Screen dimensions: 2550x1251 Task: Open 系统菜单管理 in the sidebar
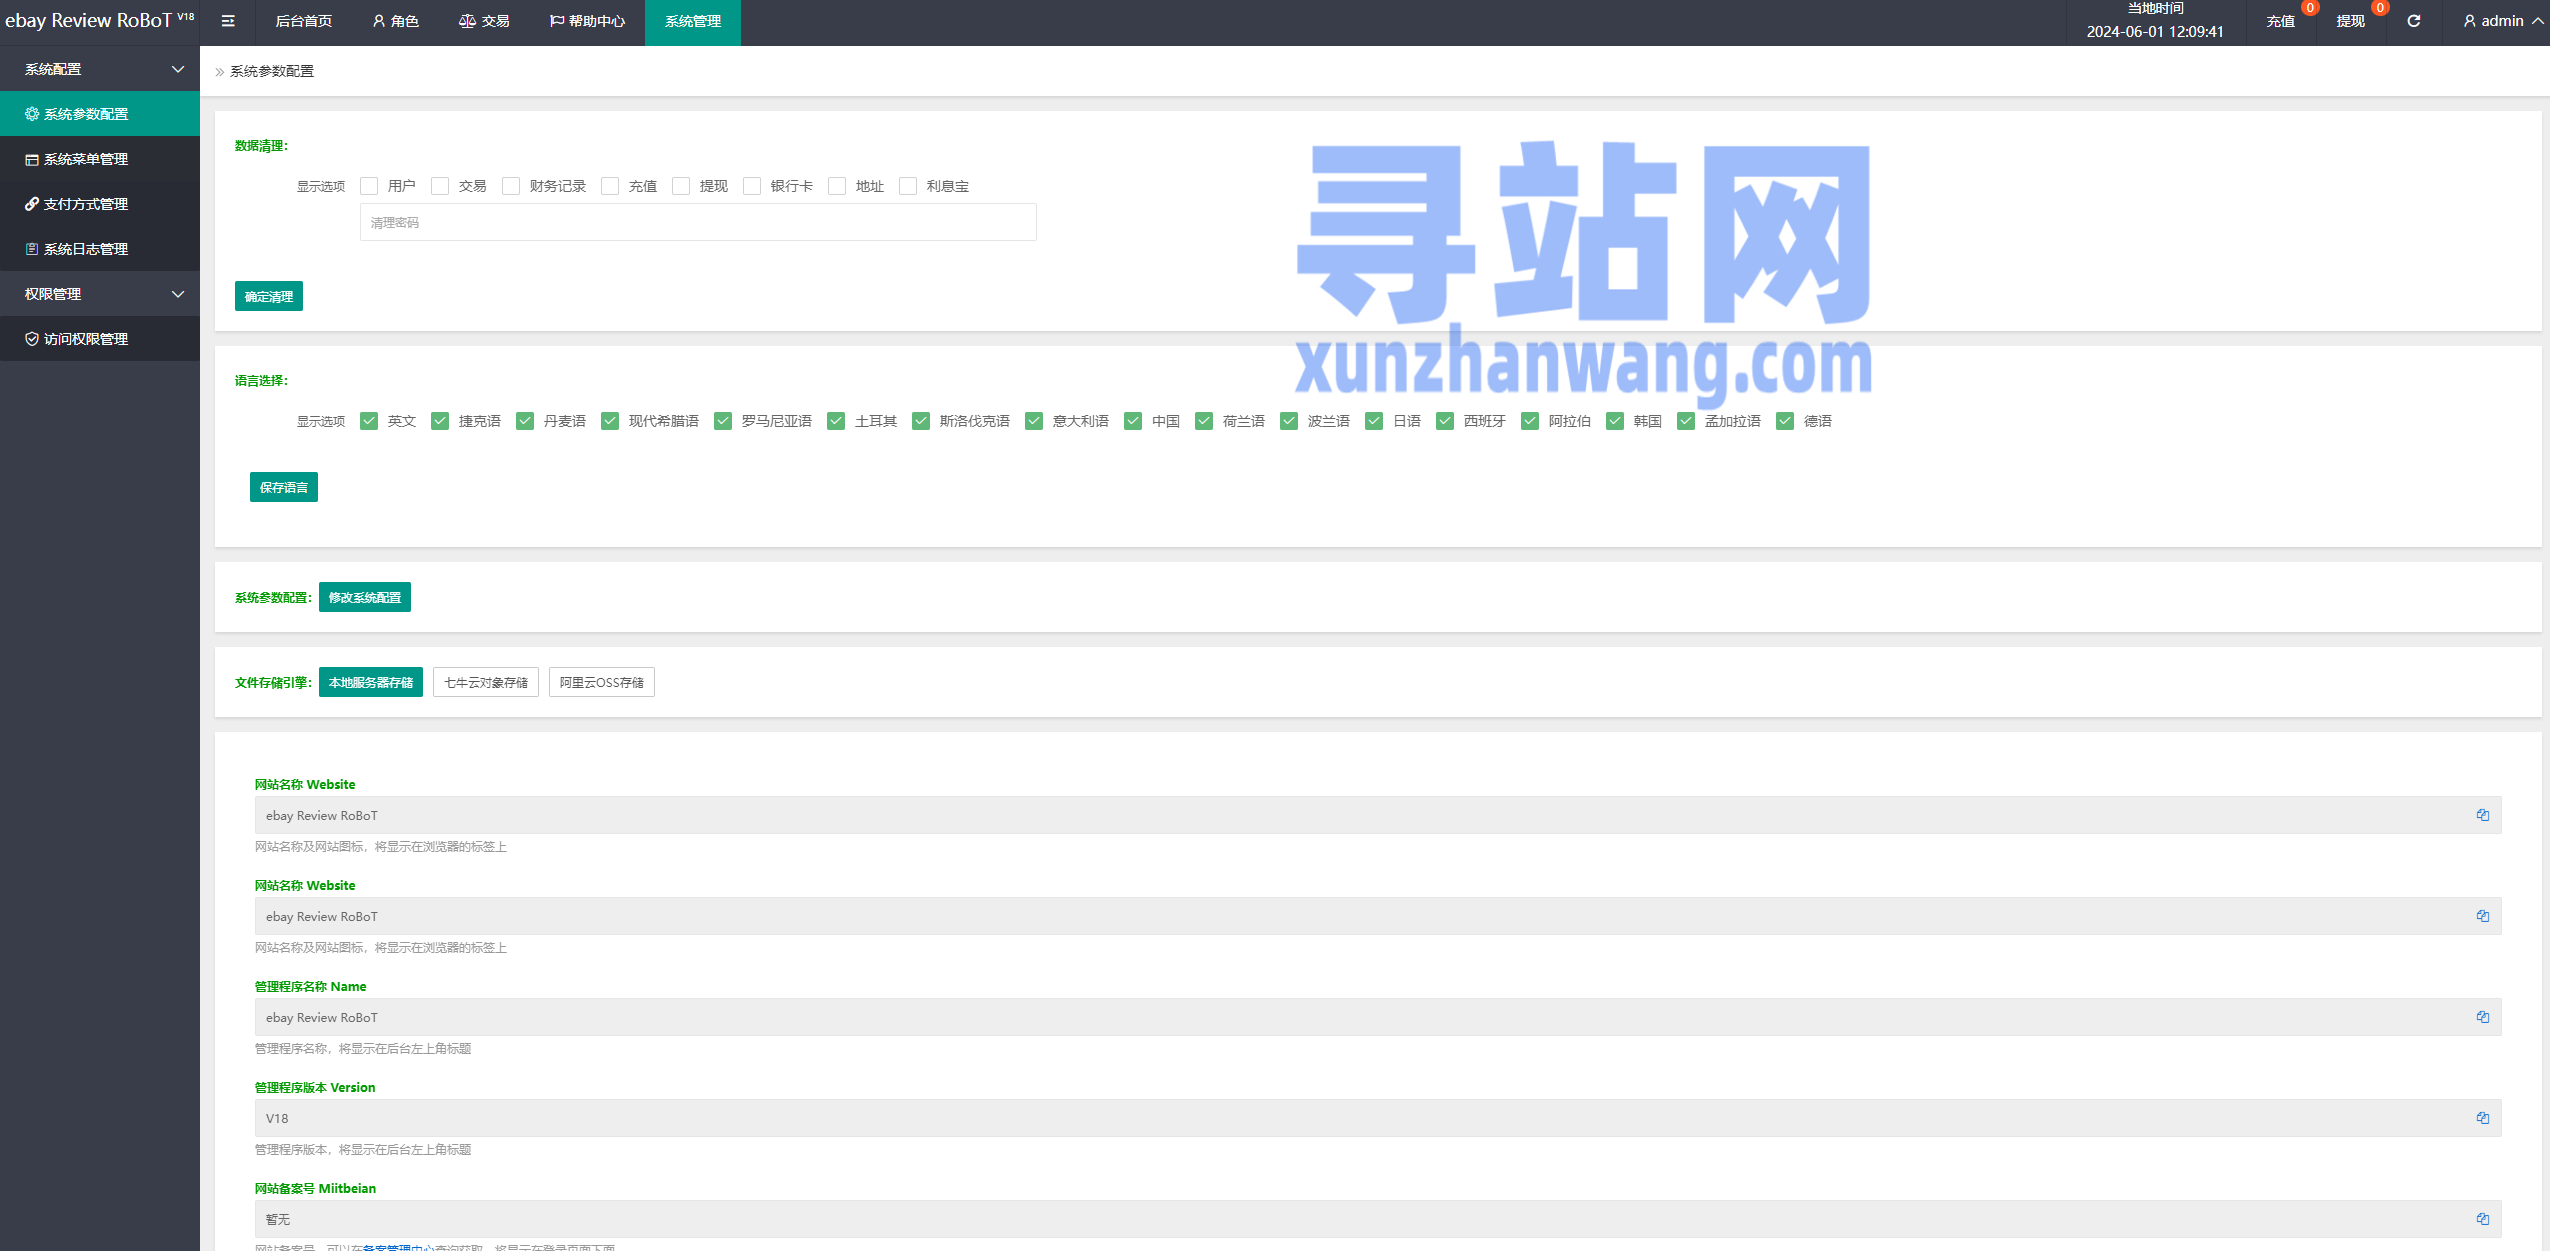[x=100, y=159]
